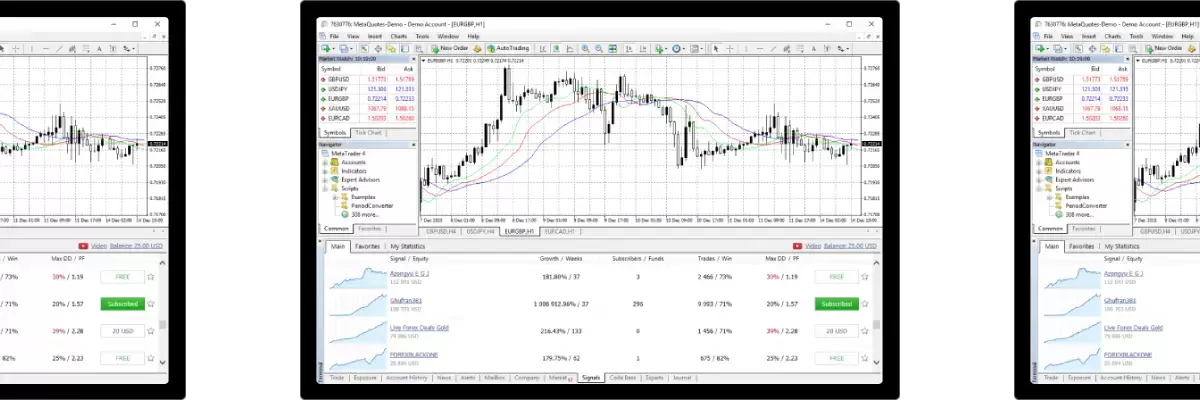Expand Expert Advisors node in center window Navigator
1200x400 pixels.
click(325, 179)
